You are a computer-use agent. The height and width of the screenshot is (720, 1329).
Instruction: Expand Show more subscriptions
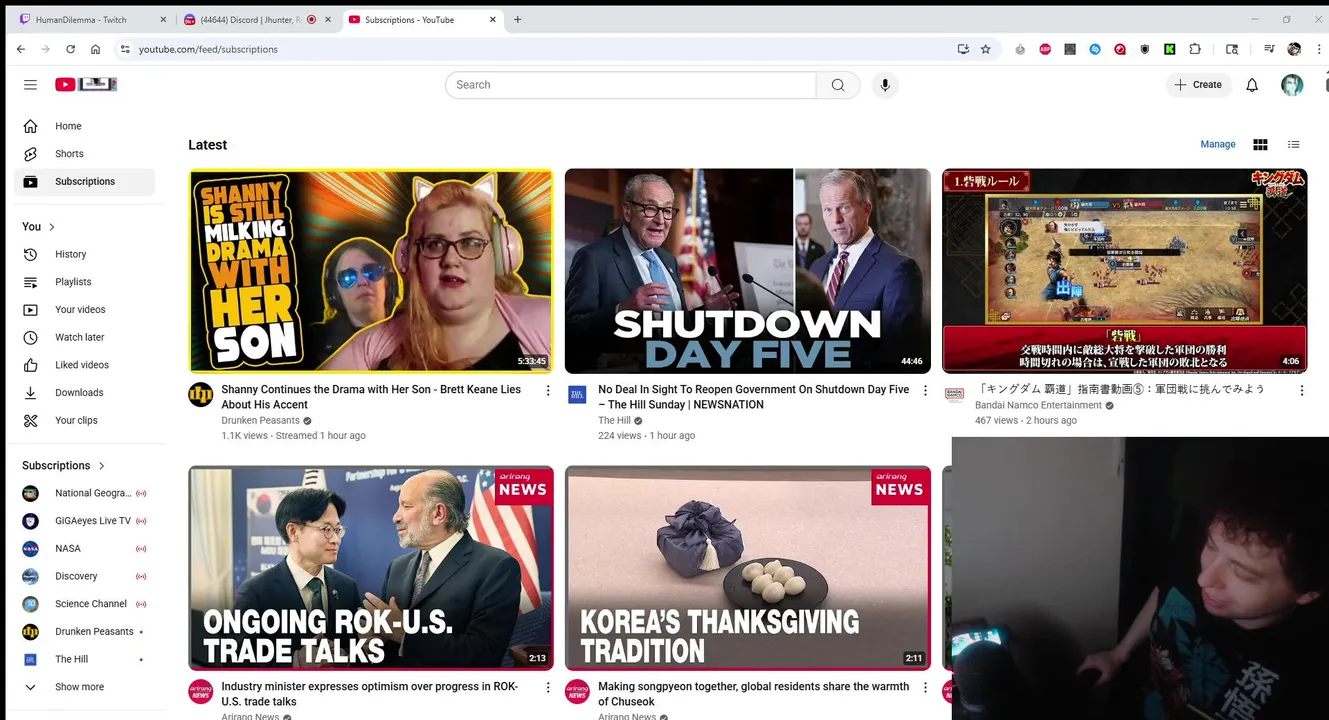(85, 687)
